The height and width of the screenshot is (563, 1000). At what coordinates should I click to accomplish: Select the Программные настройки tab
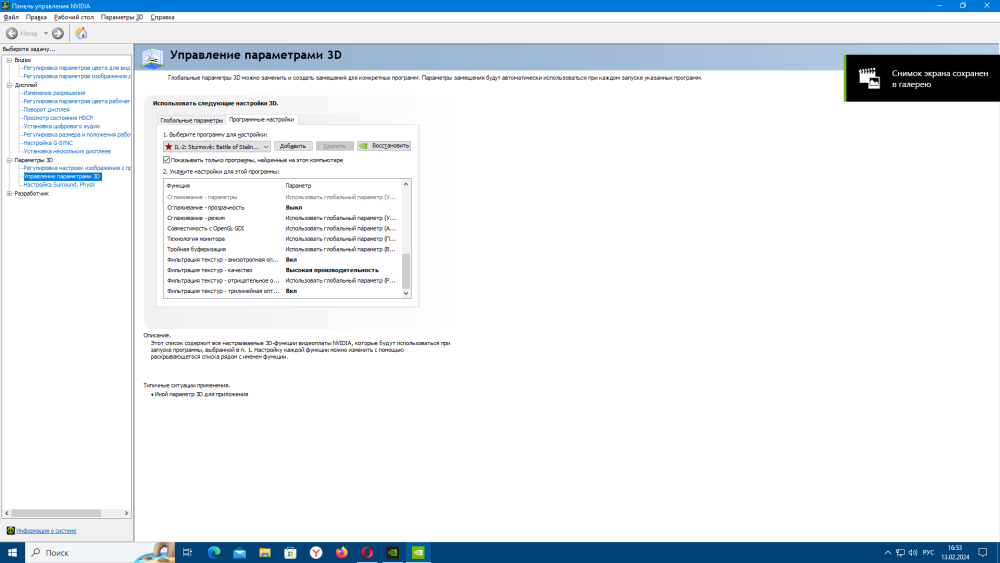(261, 119)
